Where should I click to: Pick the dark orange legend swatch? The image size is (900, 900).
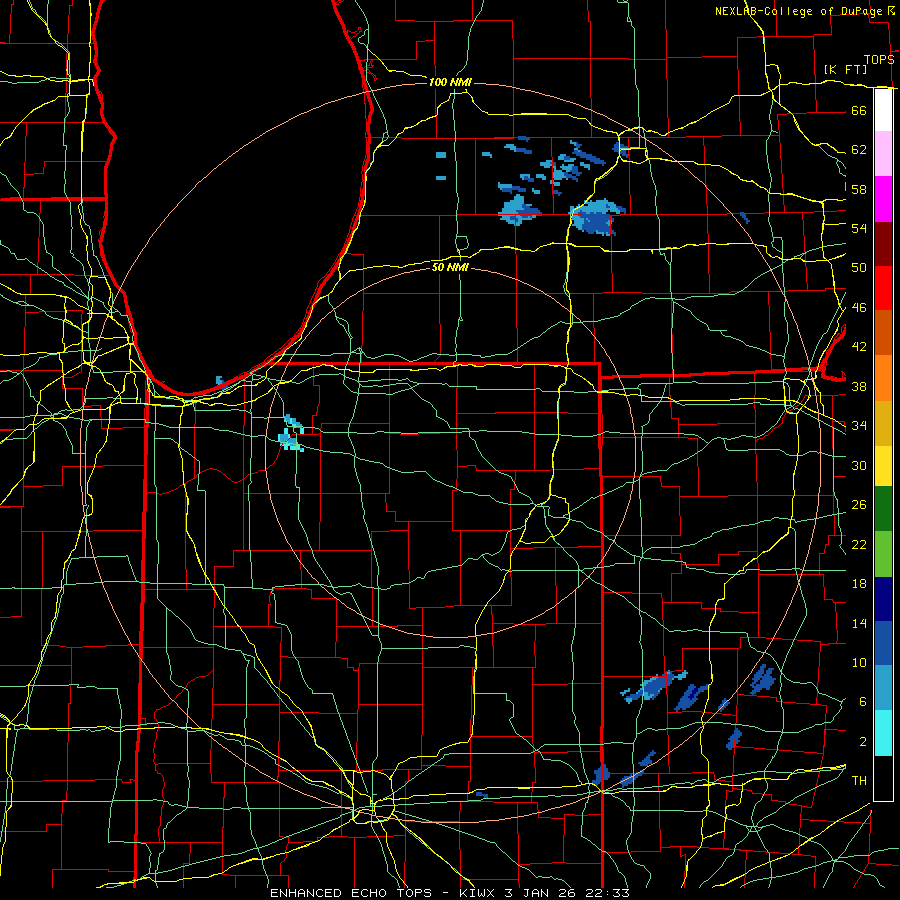[x=883, y=332]
